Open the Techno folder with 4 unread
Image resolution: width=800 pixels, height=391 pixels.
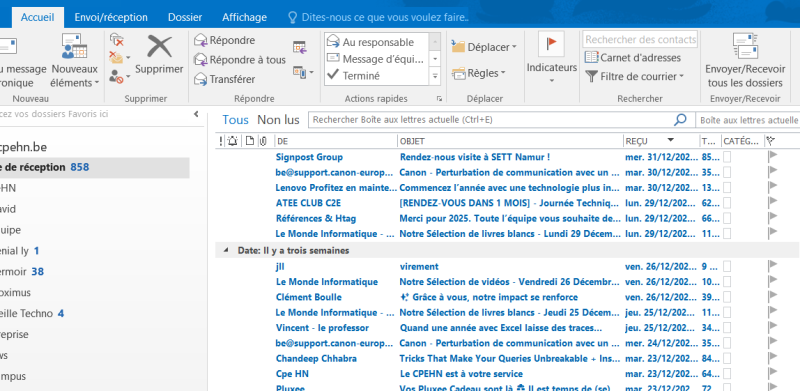click(x=32, y=313)
